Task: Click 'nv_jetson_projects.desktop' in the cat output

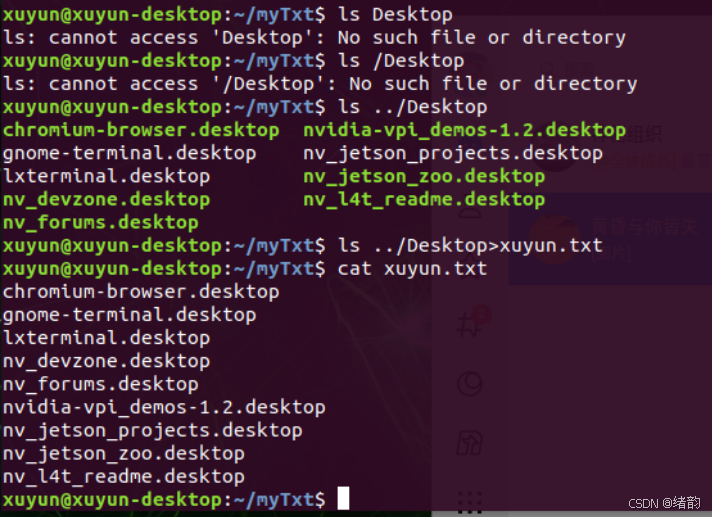Action: (153, 431)
